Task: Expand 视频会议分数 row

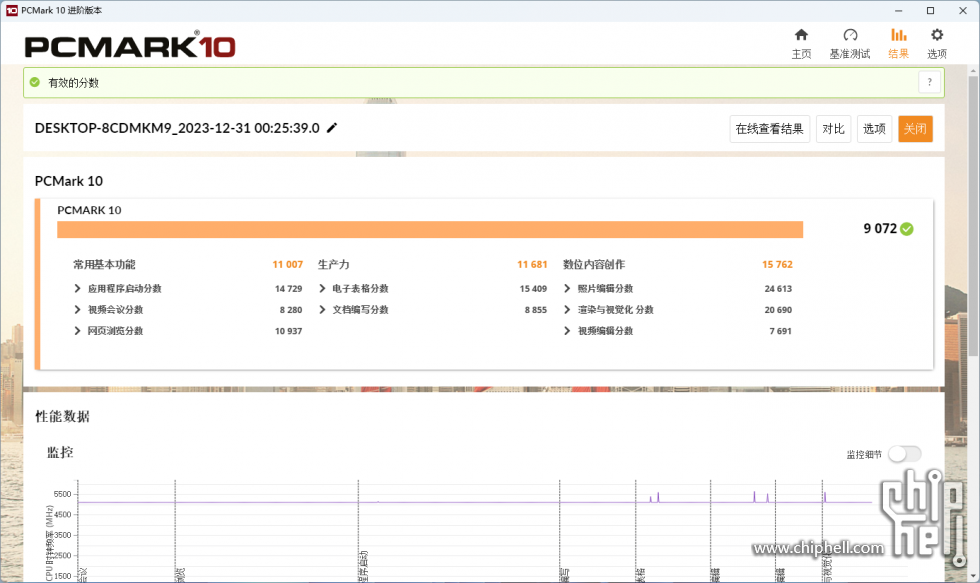Action: pos(78,309)
